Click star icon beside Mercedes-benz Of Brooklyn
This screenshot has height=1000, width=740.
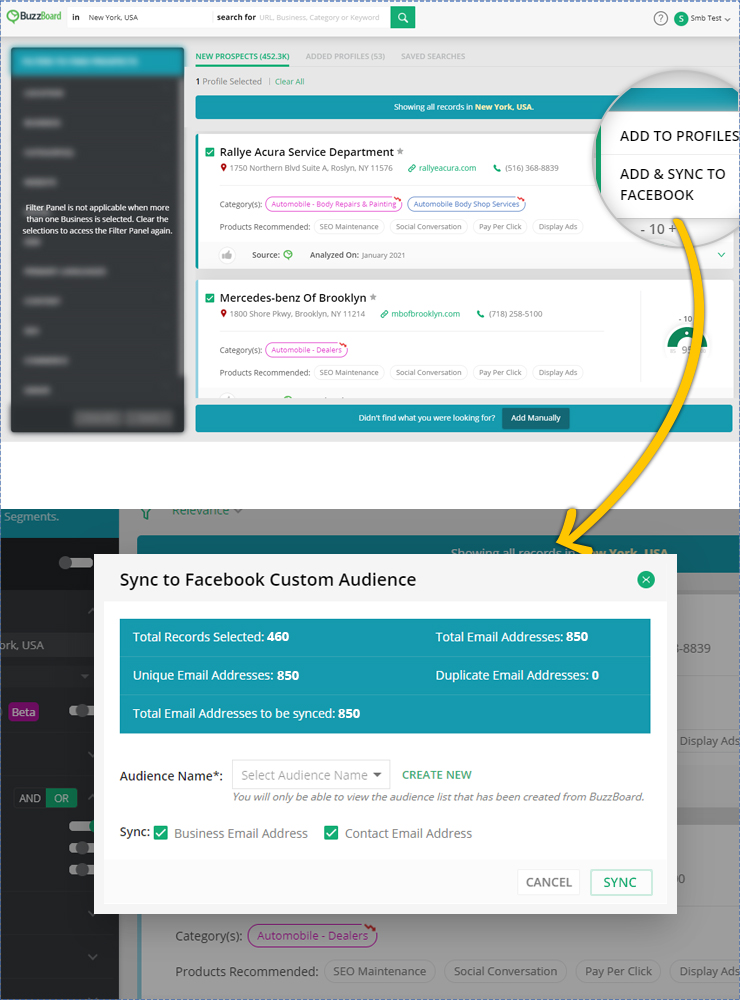373,297
